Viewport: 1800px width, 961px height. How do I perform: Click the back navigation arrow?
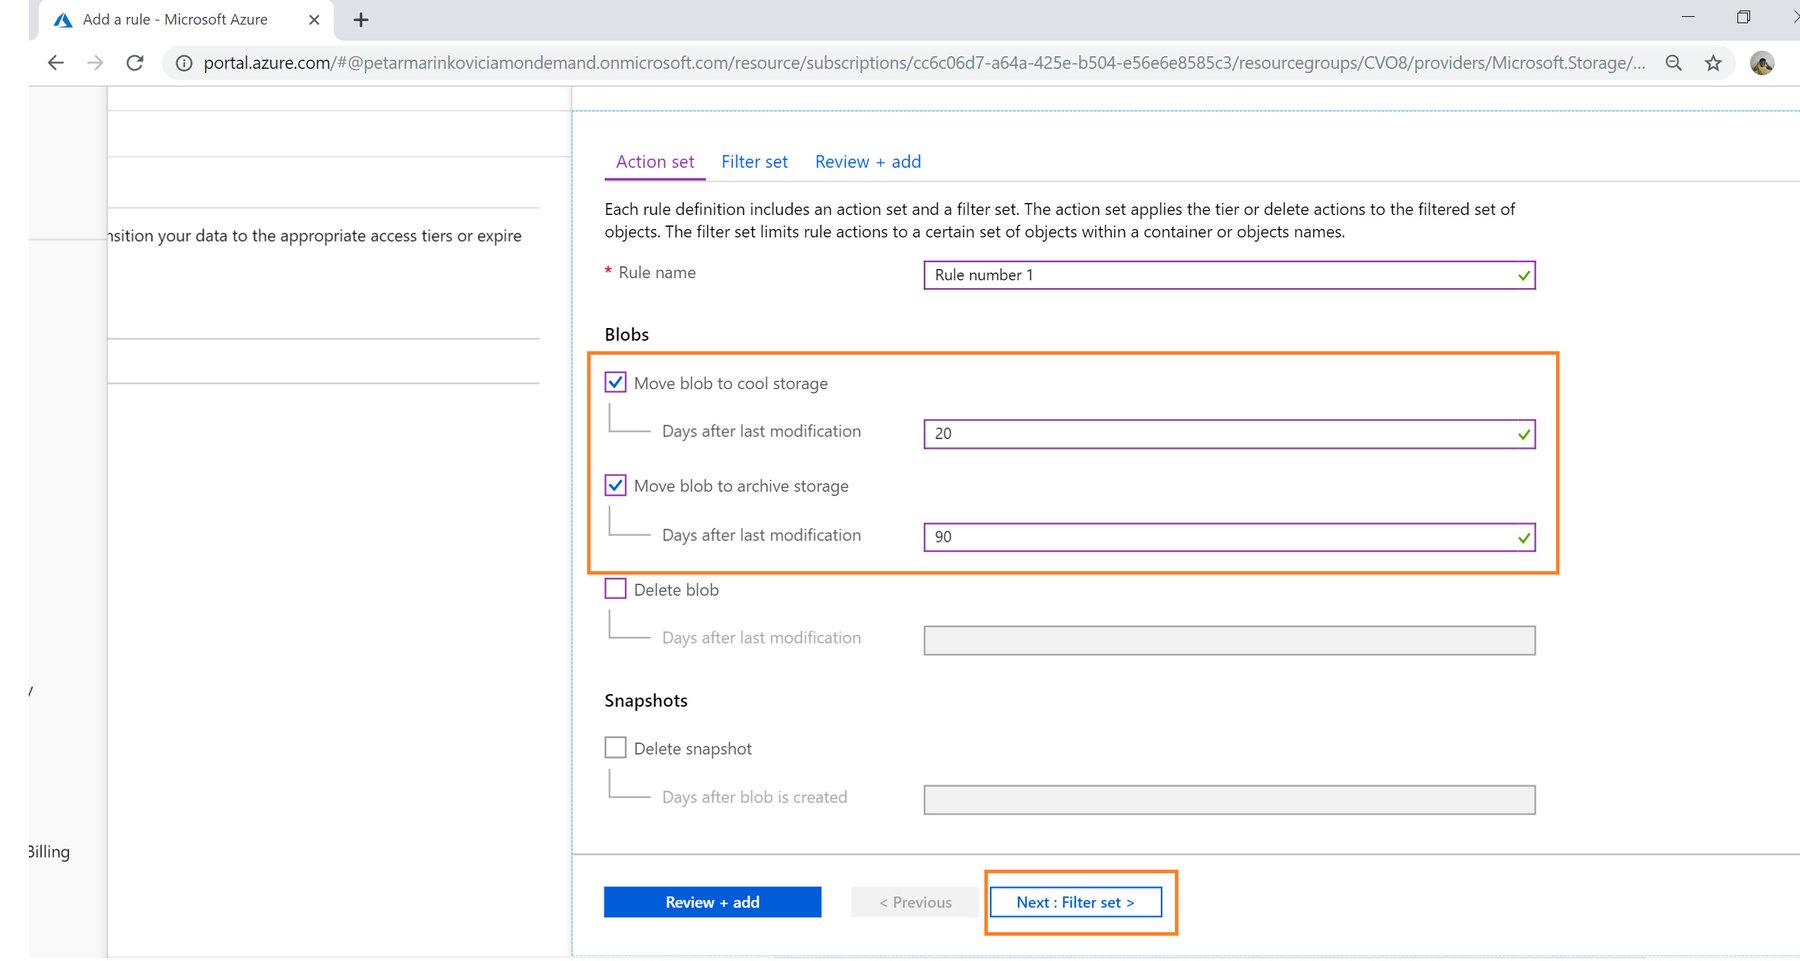click(x=55, y=62)
